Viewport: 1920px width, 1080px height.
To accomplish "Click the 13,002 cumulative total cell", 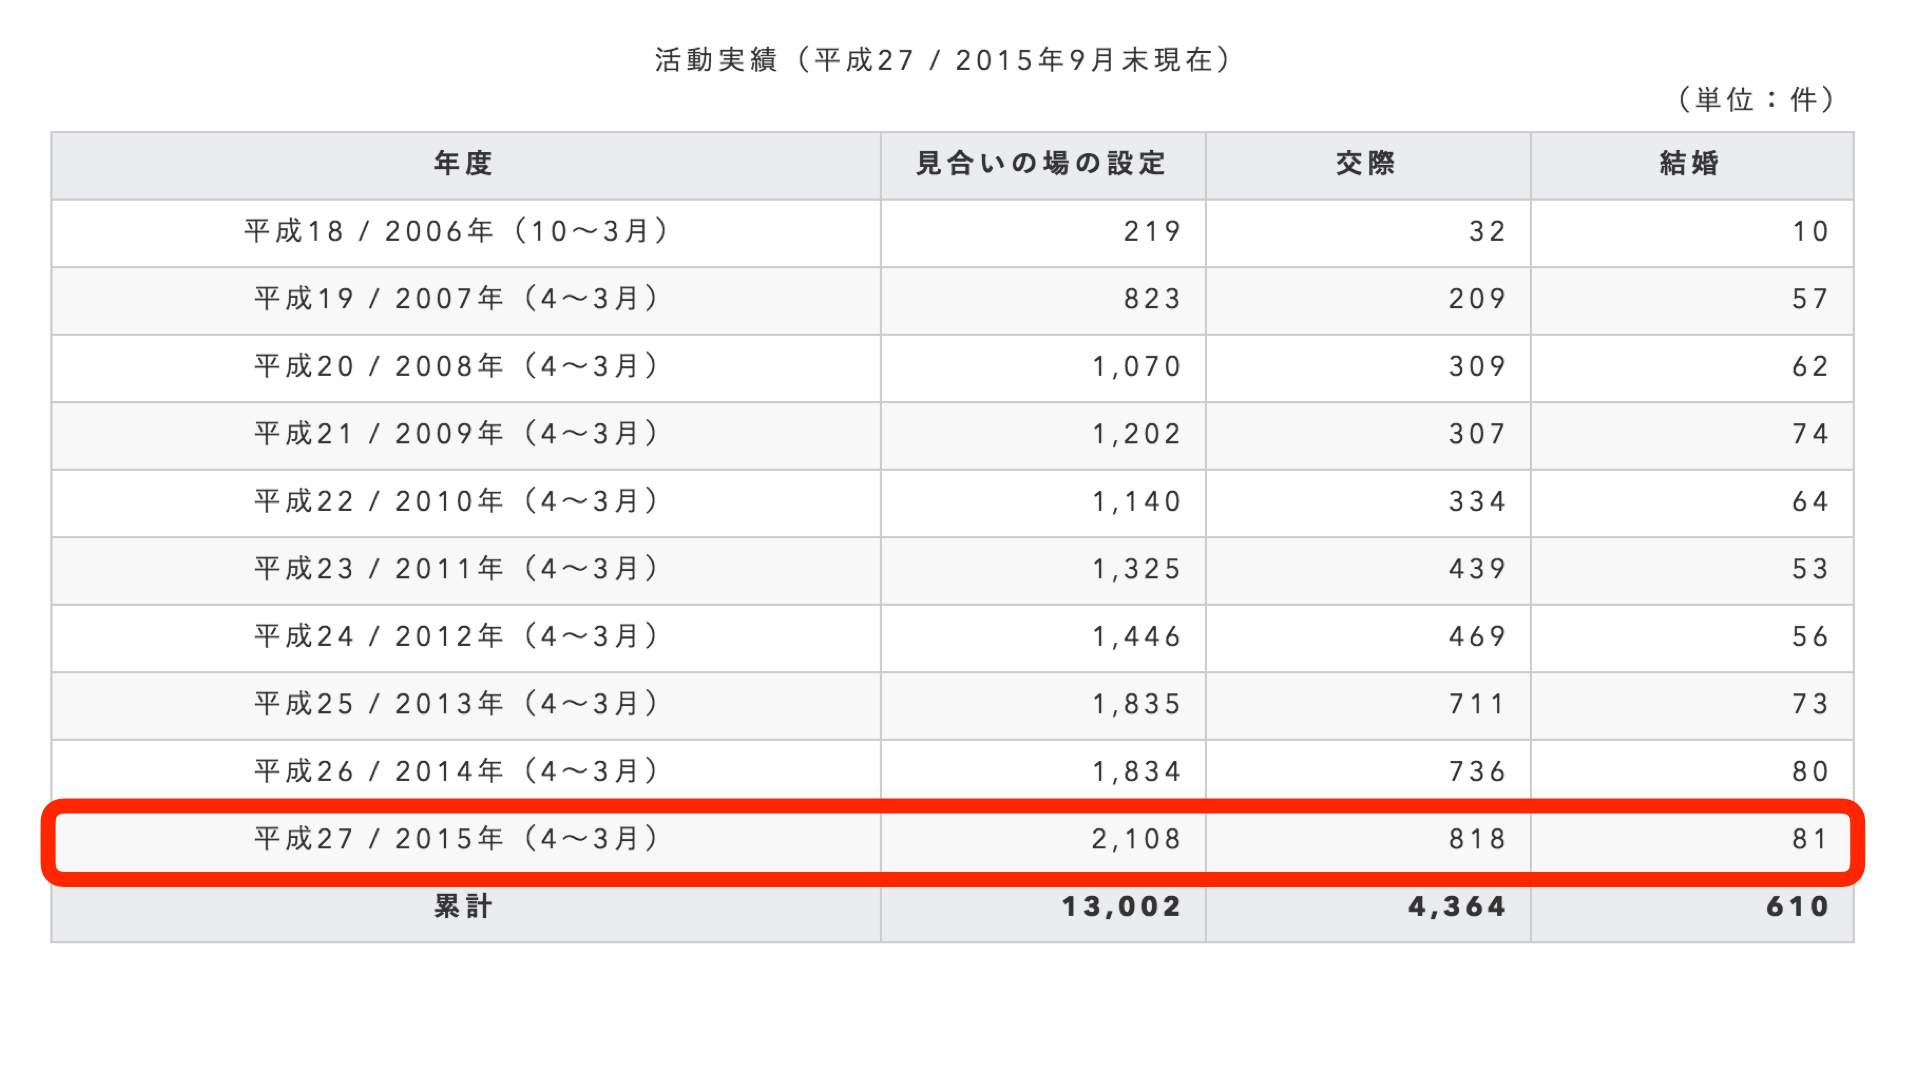I will 1121,907.
